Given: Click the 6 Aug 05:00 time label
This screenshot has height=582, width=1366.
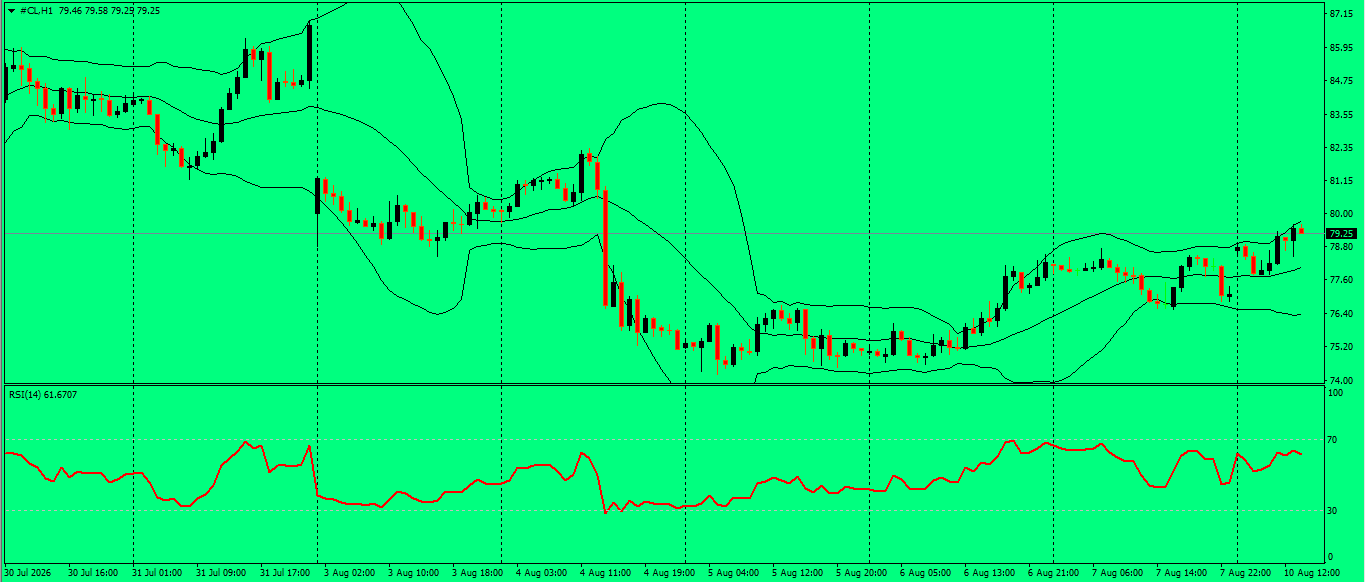Looking at the screenshot, I should tap(927, 573).
